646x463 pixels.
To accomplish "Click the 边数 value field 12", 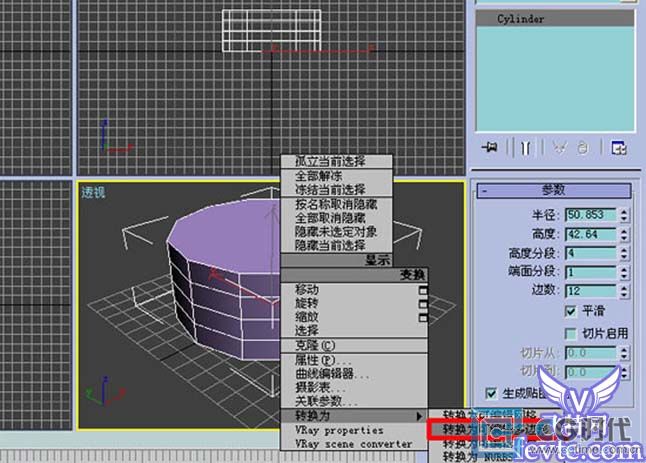I will pos(590,291).
